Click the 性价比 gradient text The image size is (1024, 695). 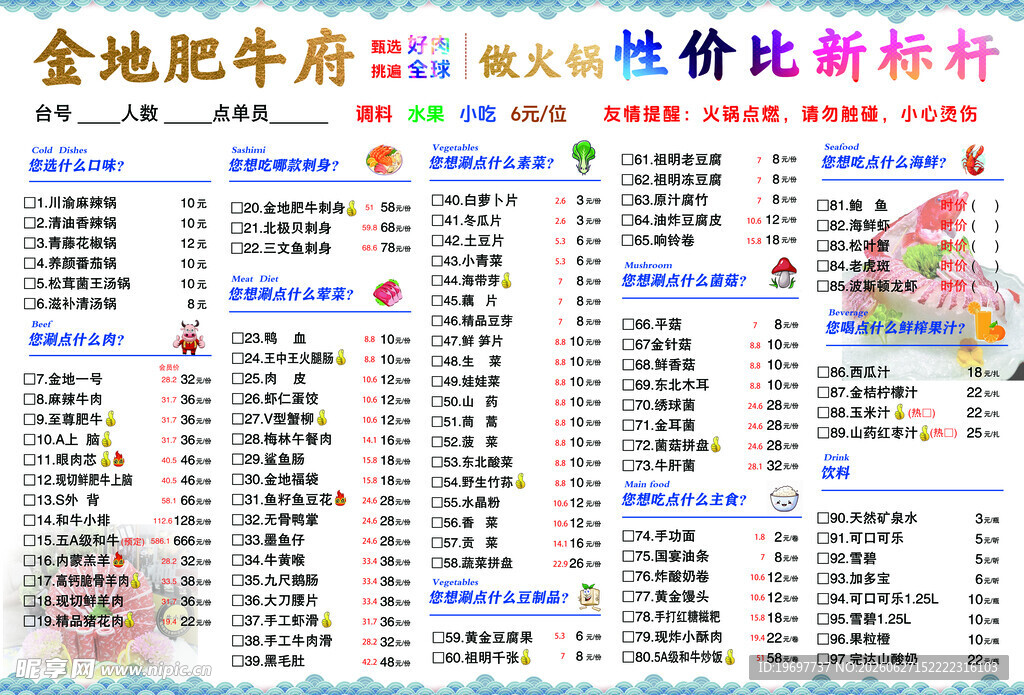click(709, 56)
